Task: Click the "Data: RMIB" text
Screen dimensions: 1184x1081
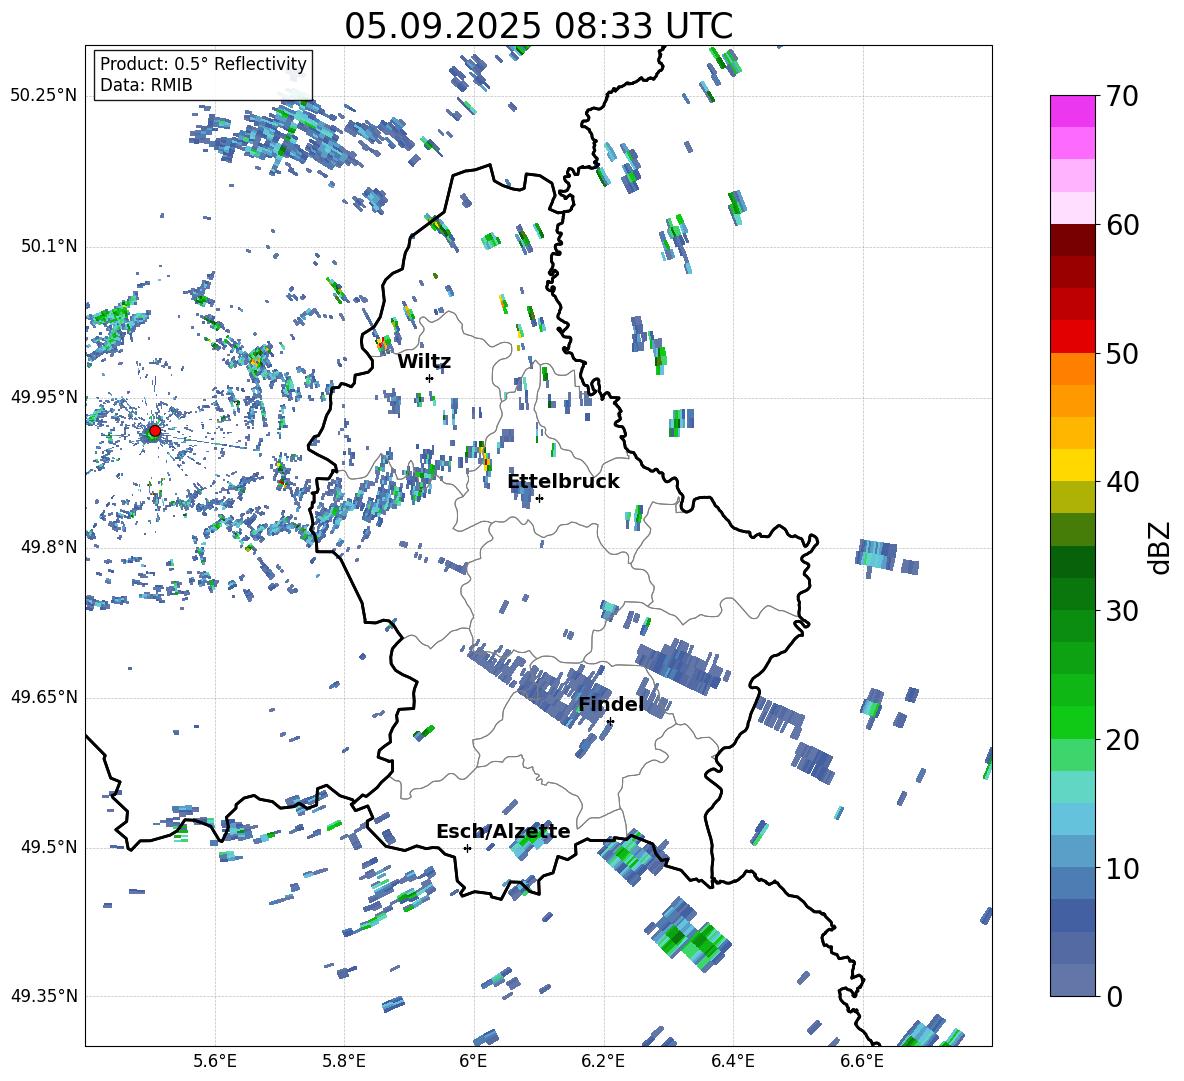Action: click(146, 85)
